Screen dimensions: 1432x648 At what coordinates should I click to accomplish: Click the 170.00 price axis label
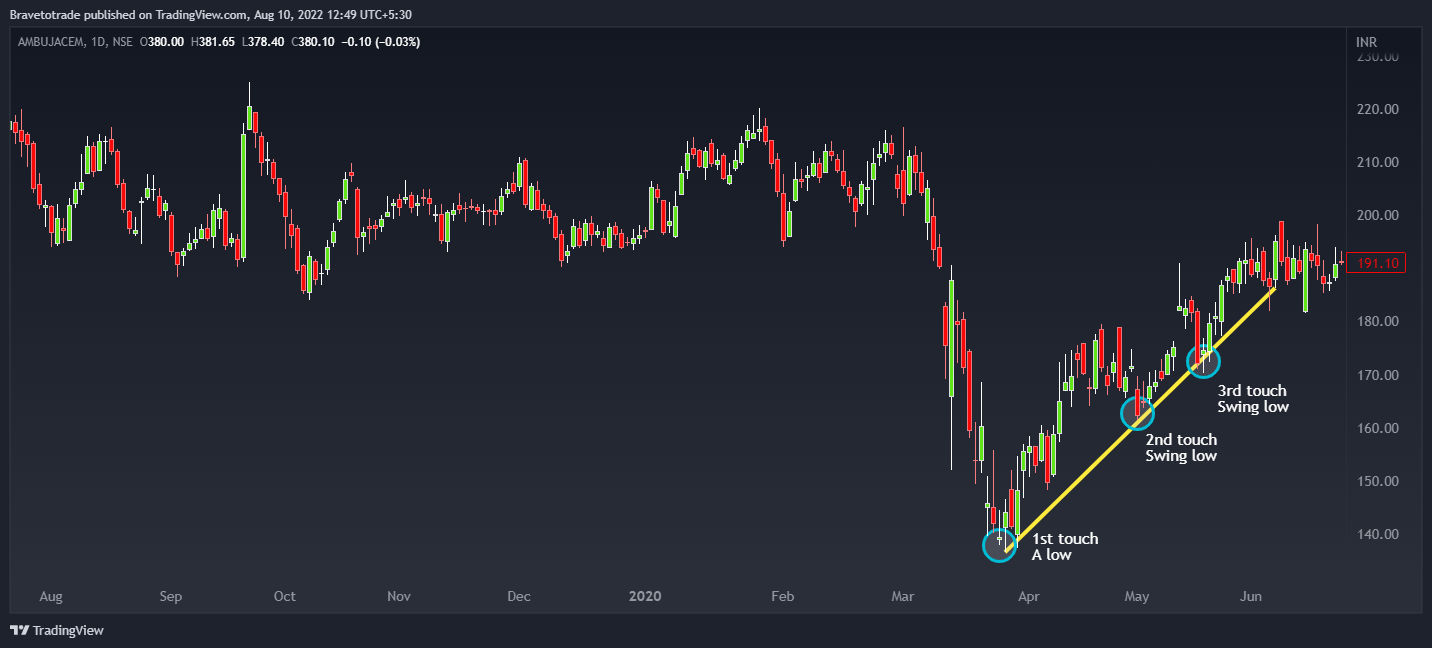coord(1378,375)
